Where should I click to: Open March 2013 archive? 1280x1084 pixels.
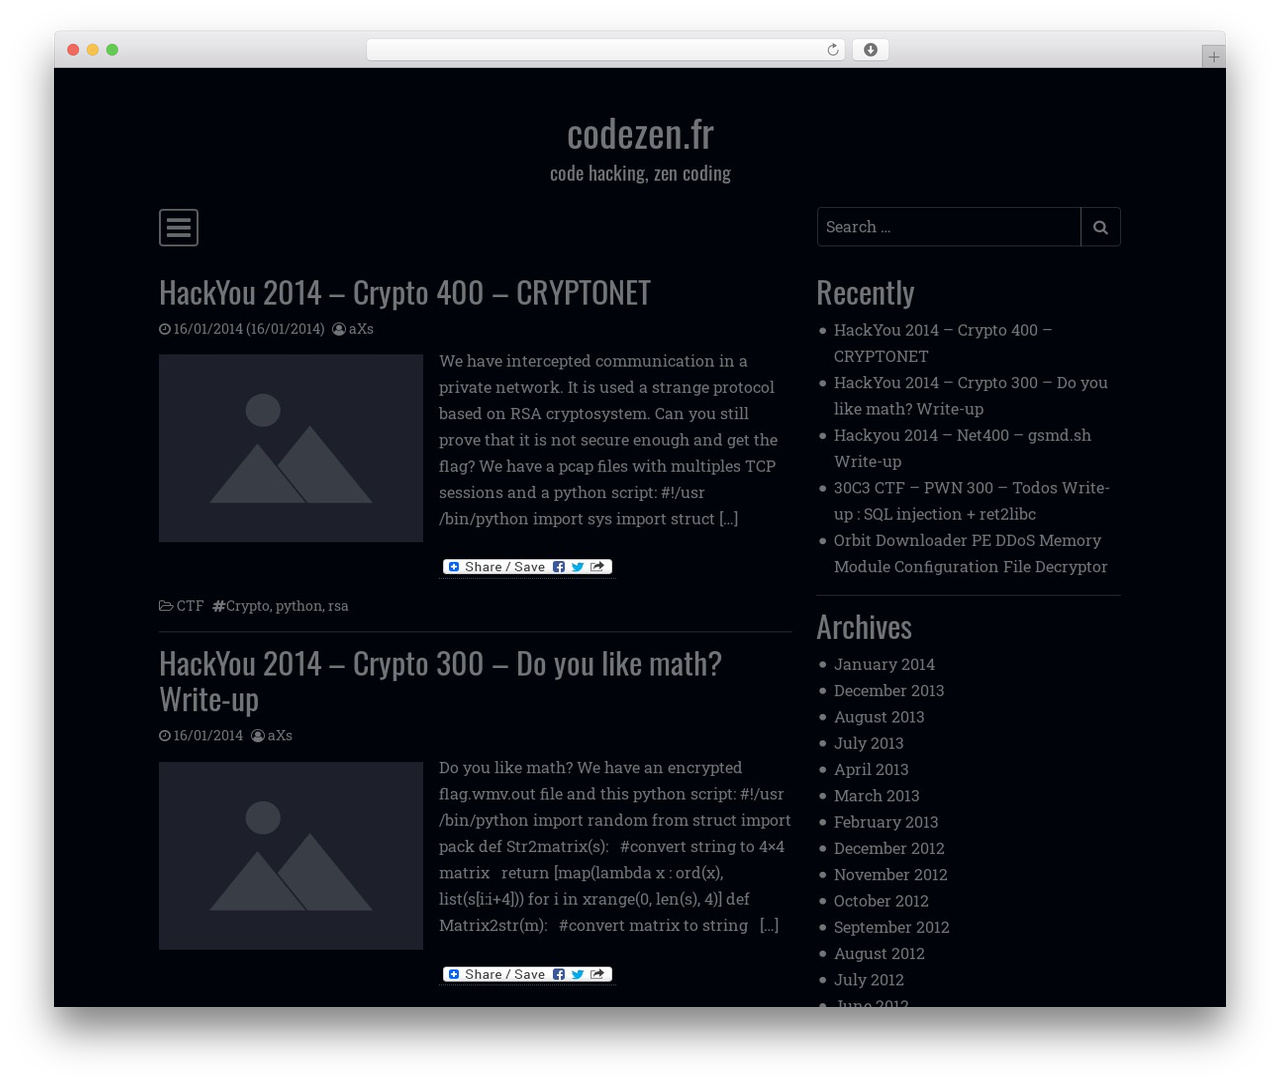pyautogui.click(x=877, y=796)
